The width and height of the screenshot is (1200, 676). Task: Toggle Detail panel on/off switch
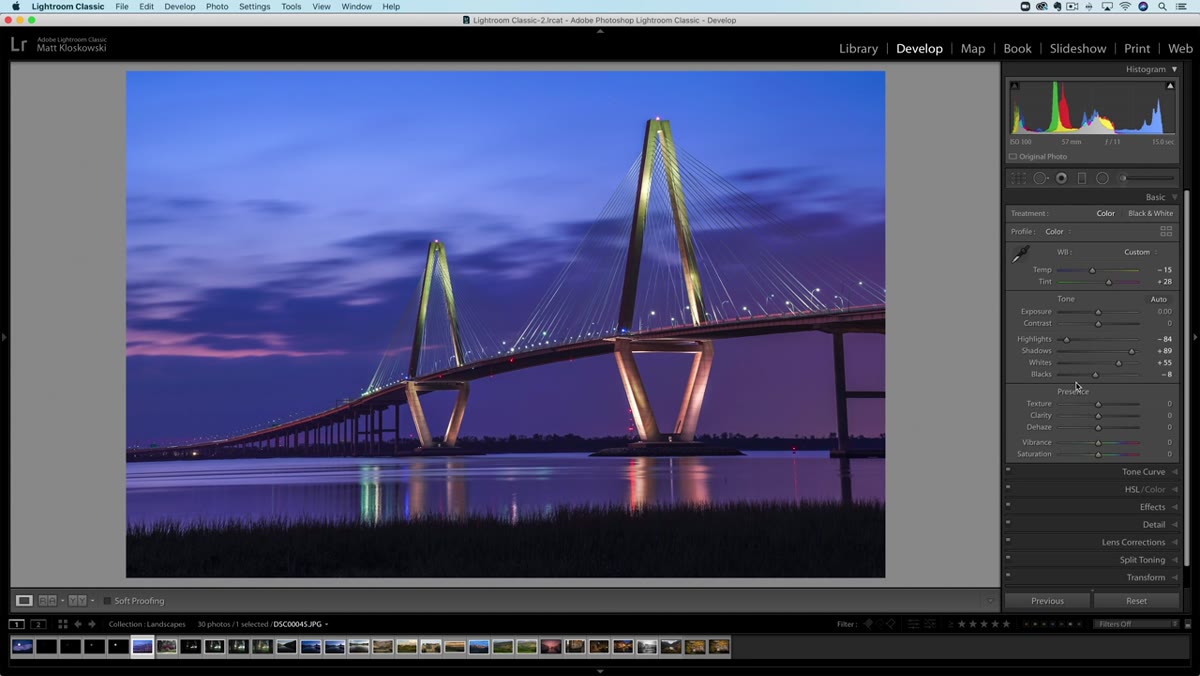[x=1008, y=523]
